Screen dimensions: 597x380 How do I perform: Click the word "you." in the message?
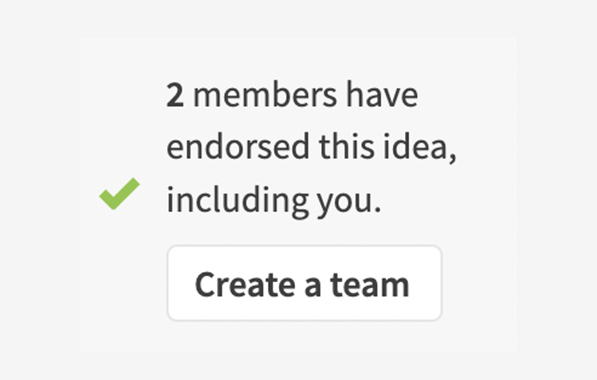tap(349, 202)
